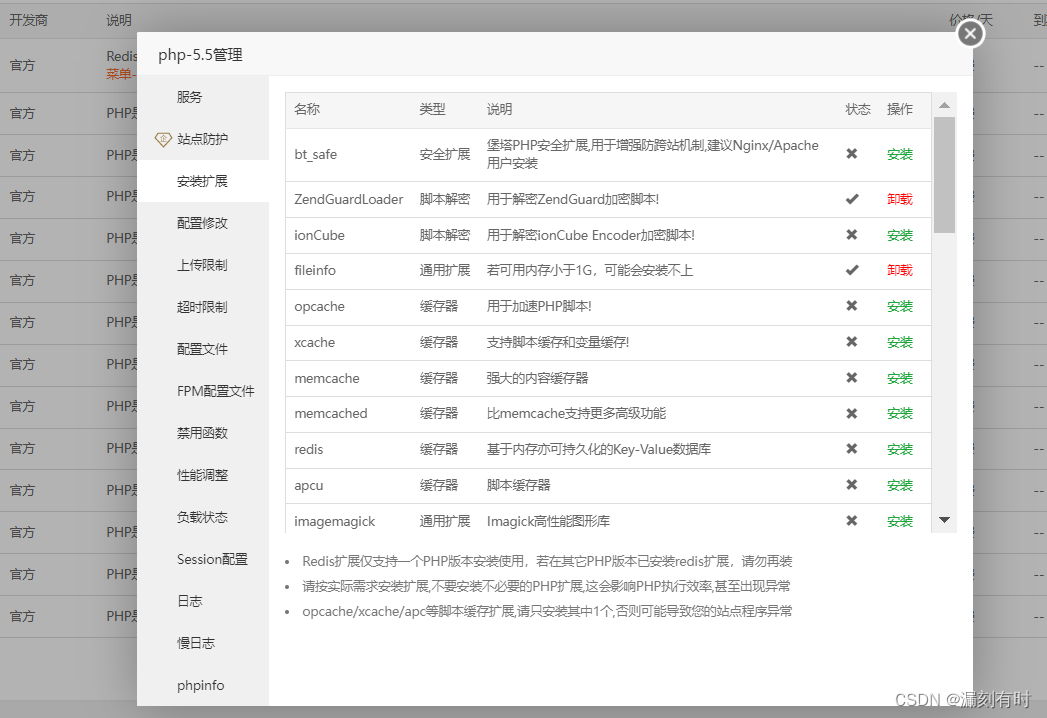The height and width of the screenshot is (718, 1047).
Task: Install the ionCube decoder extension
Action: tap(898, 234)
